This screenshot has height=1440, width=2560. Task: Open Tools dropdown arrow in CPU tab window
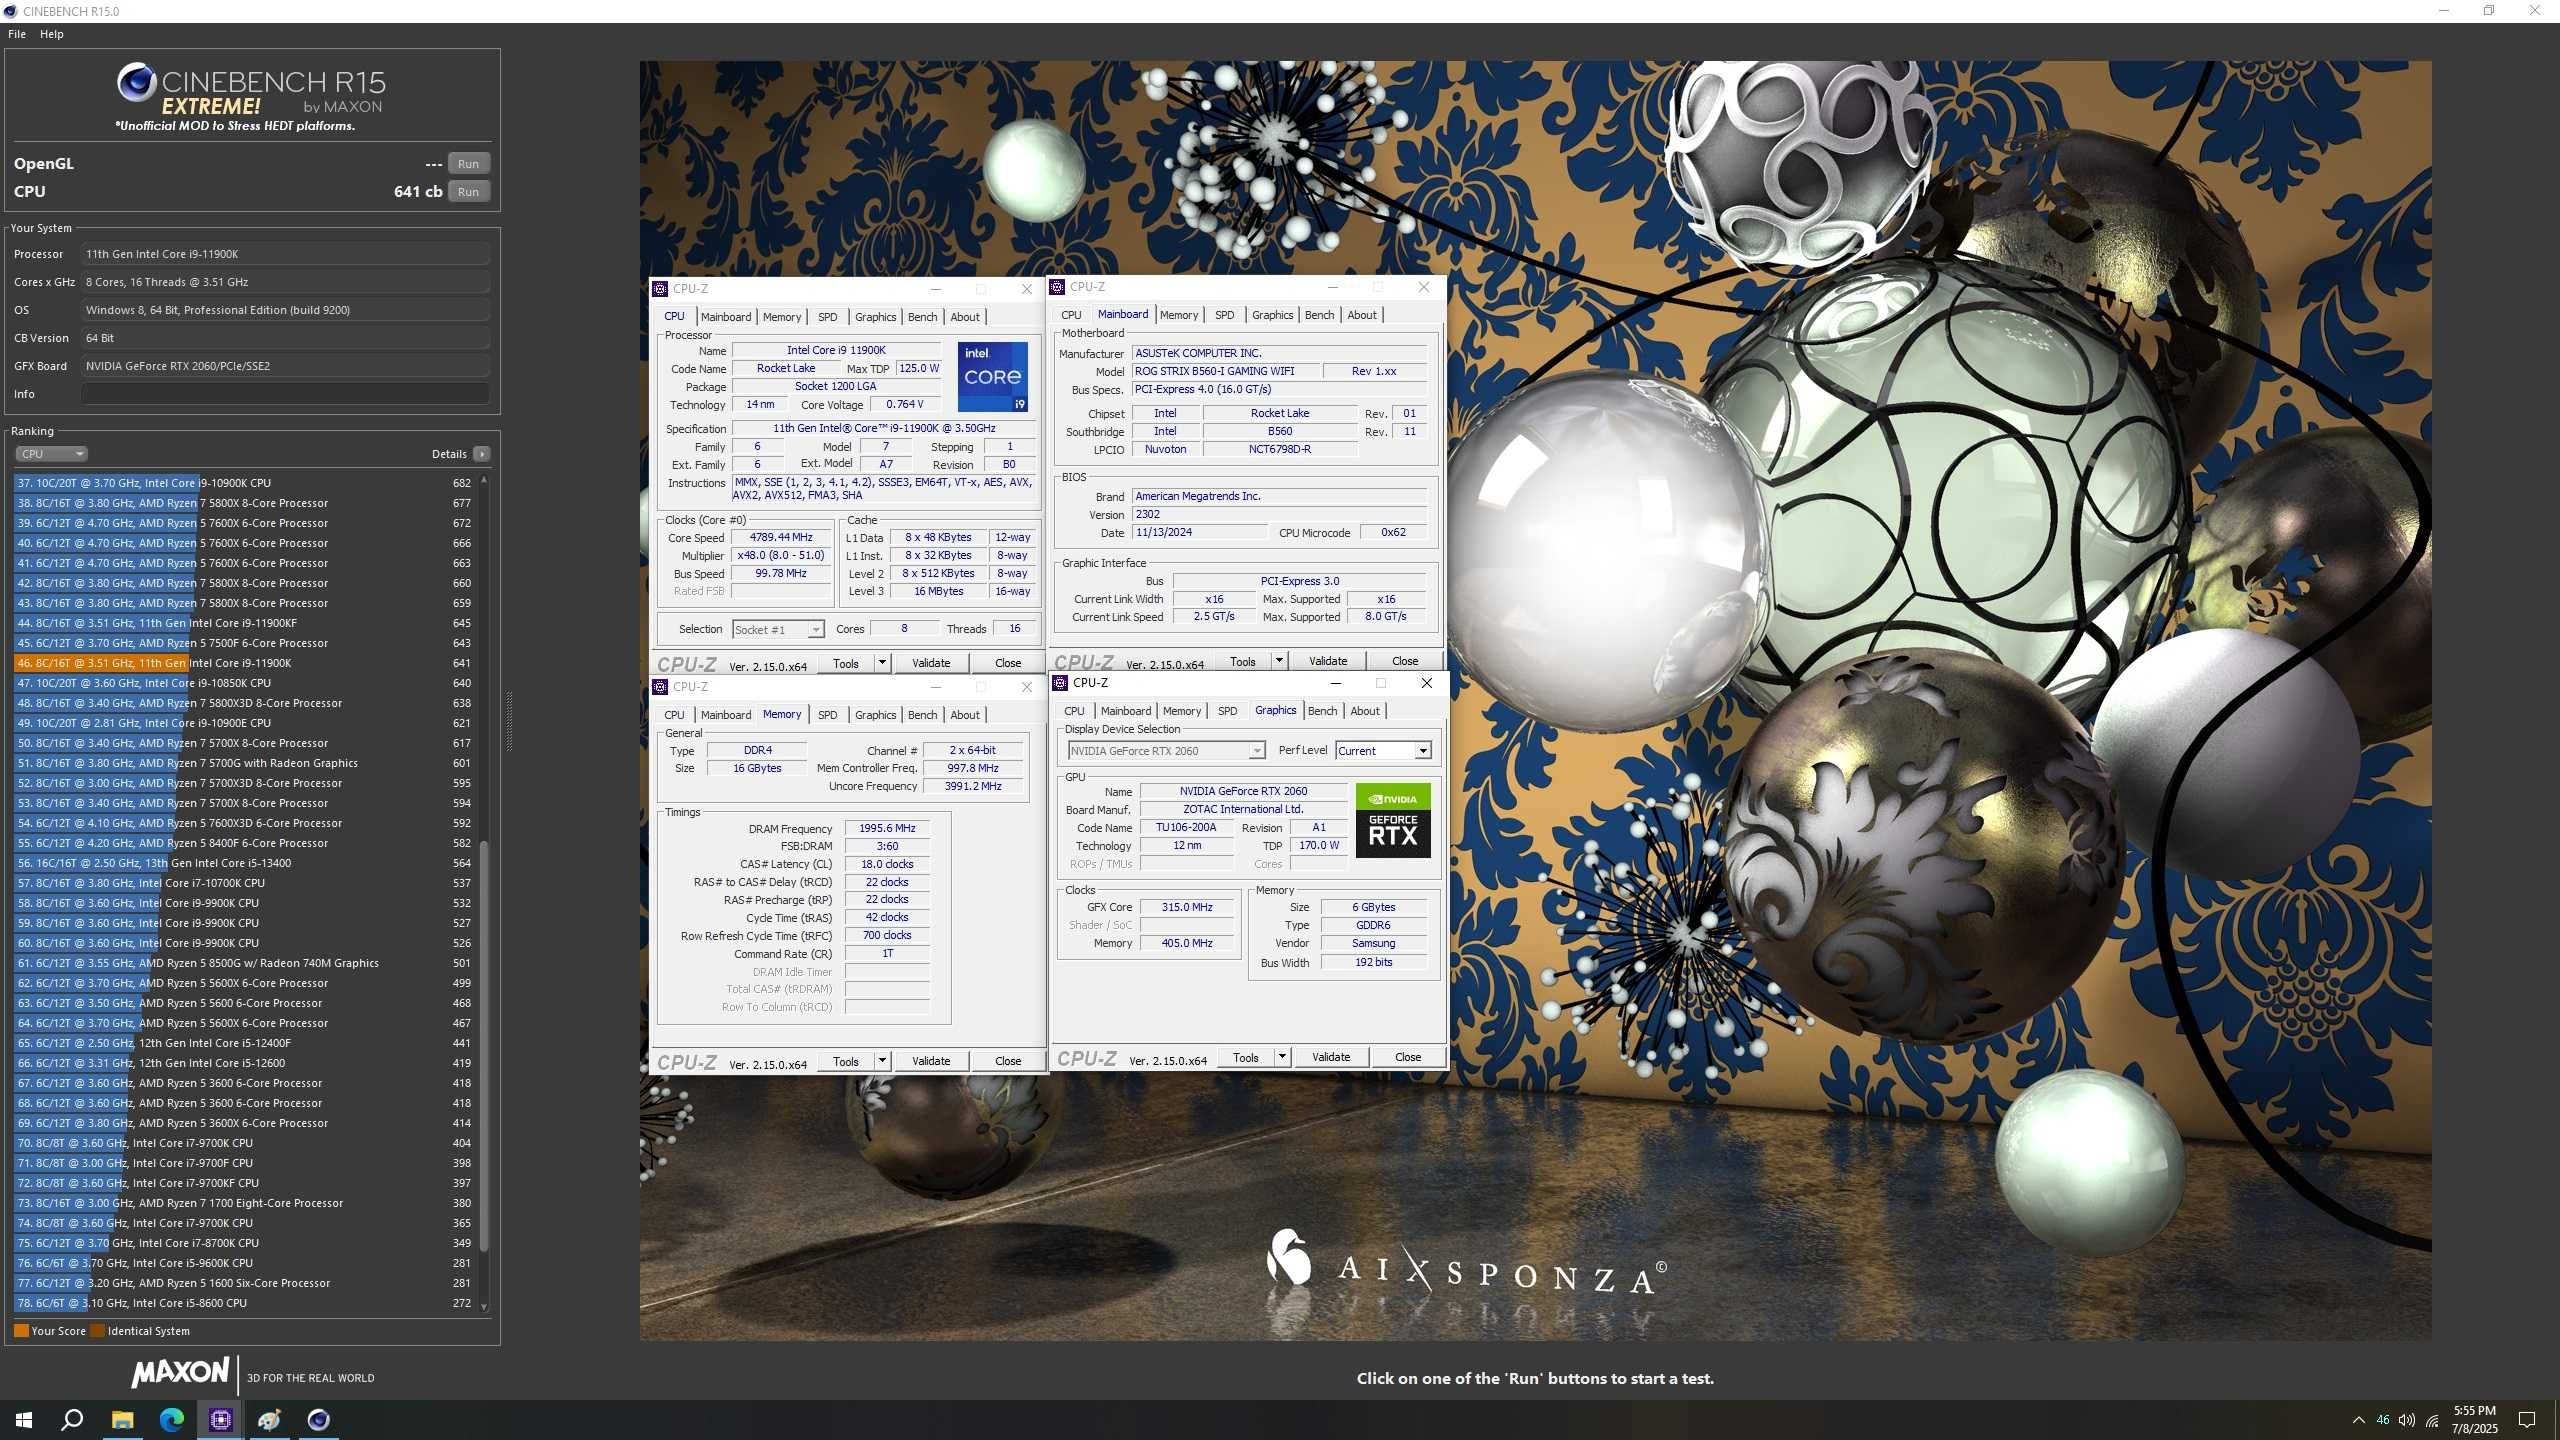pyautogui.click(x=882, y=663)
